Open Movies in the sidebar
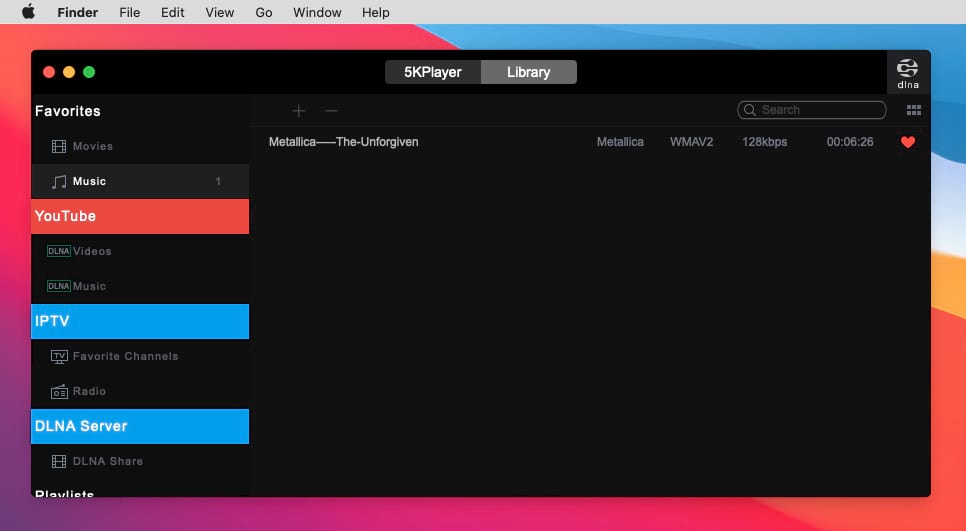 coord(140,146)
